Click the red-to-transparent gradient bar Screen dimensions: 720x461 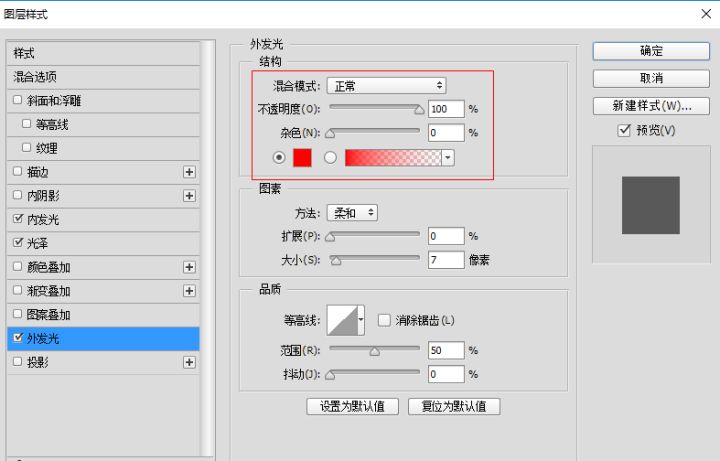coord(393,157)
